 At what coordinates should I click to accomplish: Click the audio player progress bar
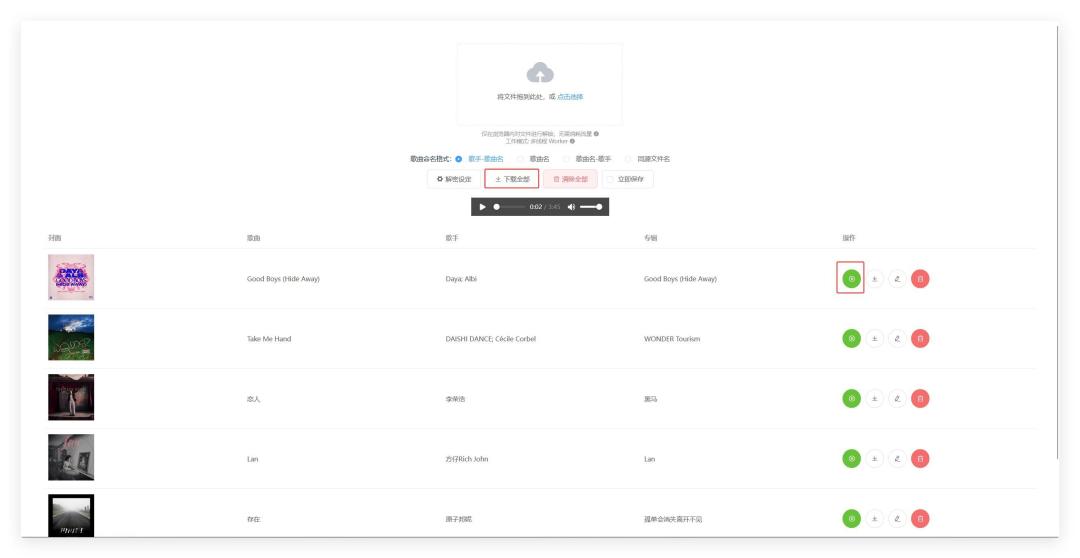(509, 207)
